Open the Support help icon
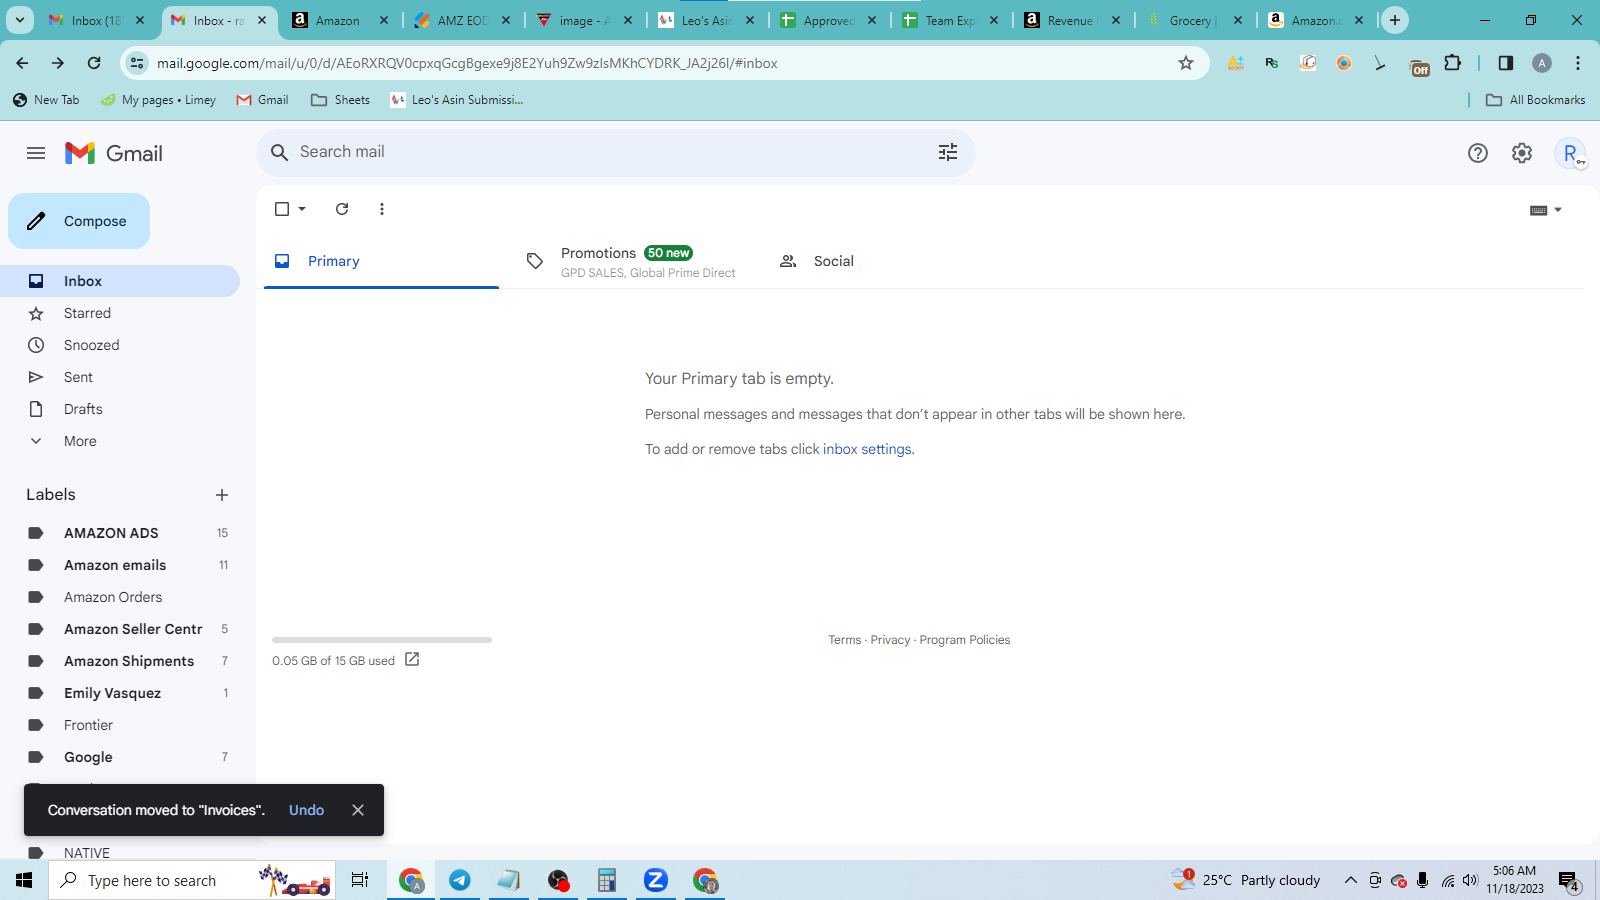The width and height of the screenshot is (1600, 900). pos(1478,153)
